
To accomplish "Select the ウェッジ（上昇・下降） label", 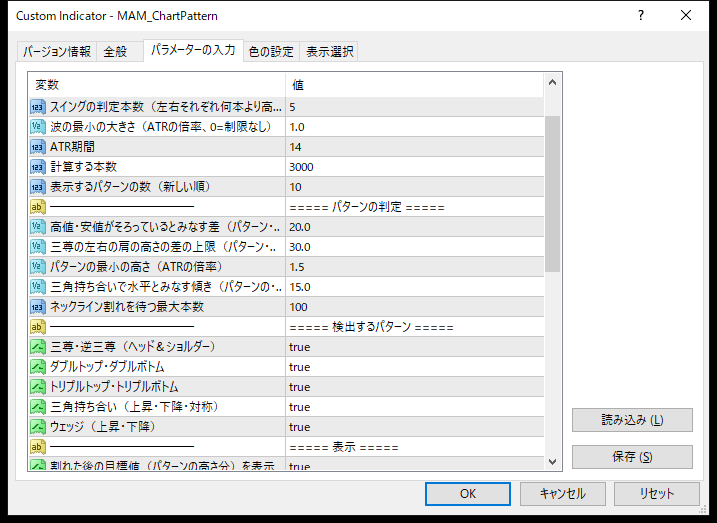I will point(103,427).
